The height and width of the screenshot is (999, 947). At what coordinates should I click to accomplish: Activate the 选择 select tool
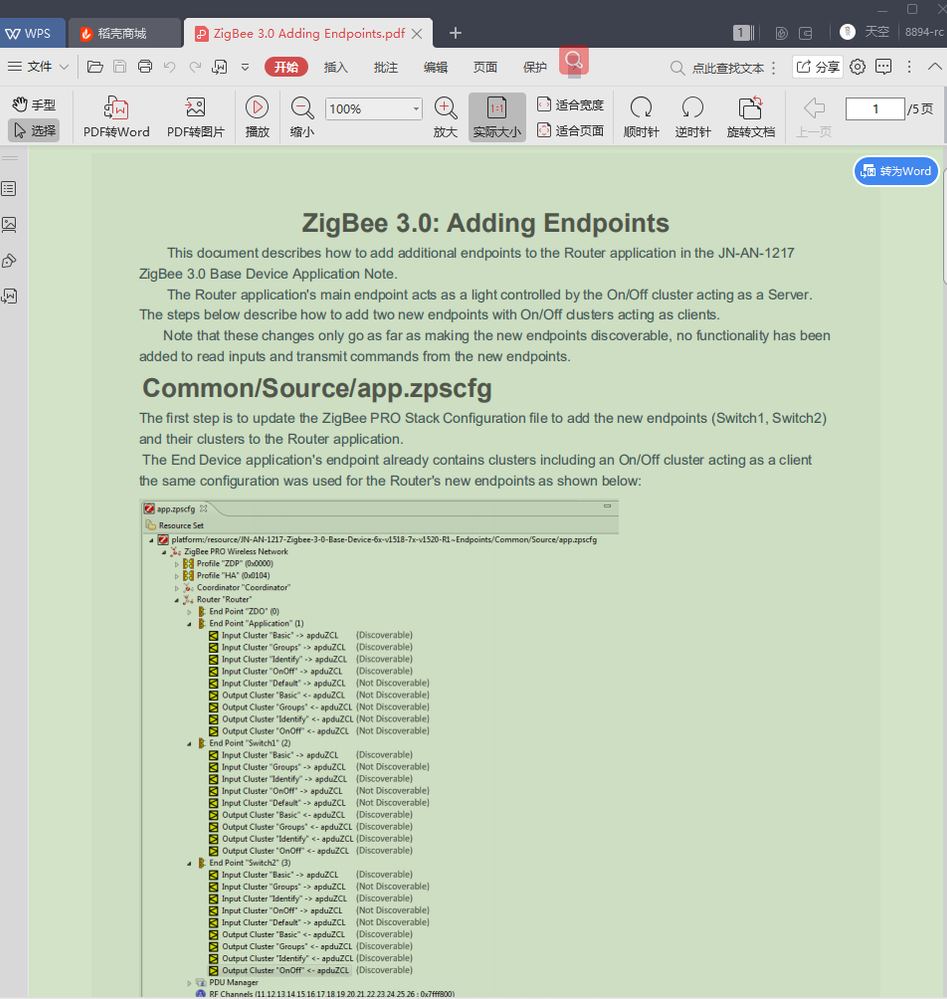click(x=34, y=130)
